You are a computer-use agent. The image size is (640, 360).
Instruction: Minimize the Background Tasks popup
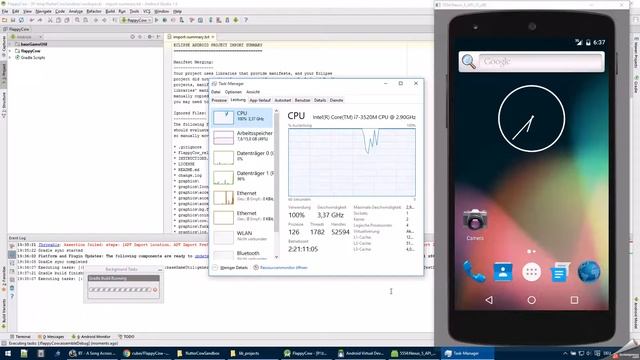pyautogui.click(x=160, y=269)
